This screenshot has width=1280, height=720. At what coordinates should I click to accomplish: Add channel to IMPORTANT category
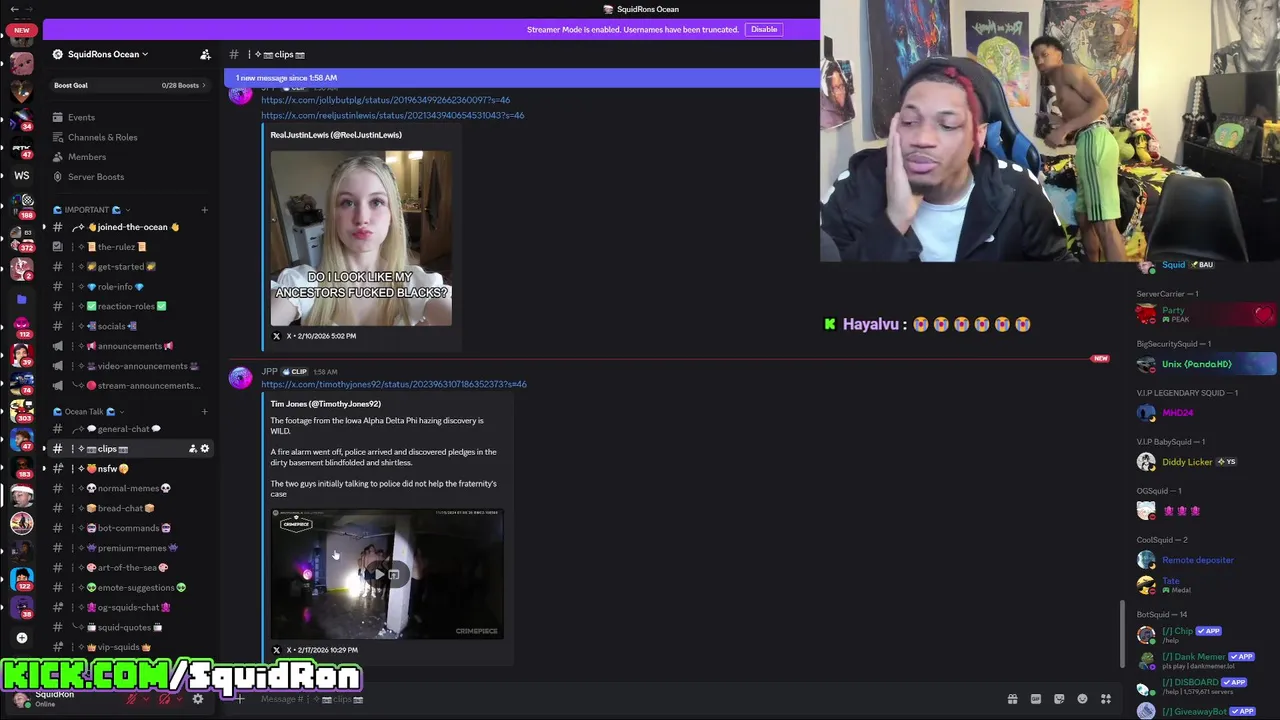point(204,210)
